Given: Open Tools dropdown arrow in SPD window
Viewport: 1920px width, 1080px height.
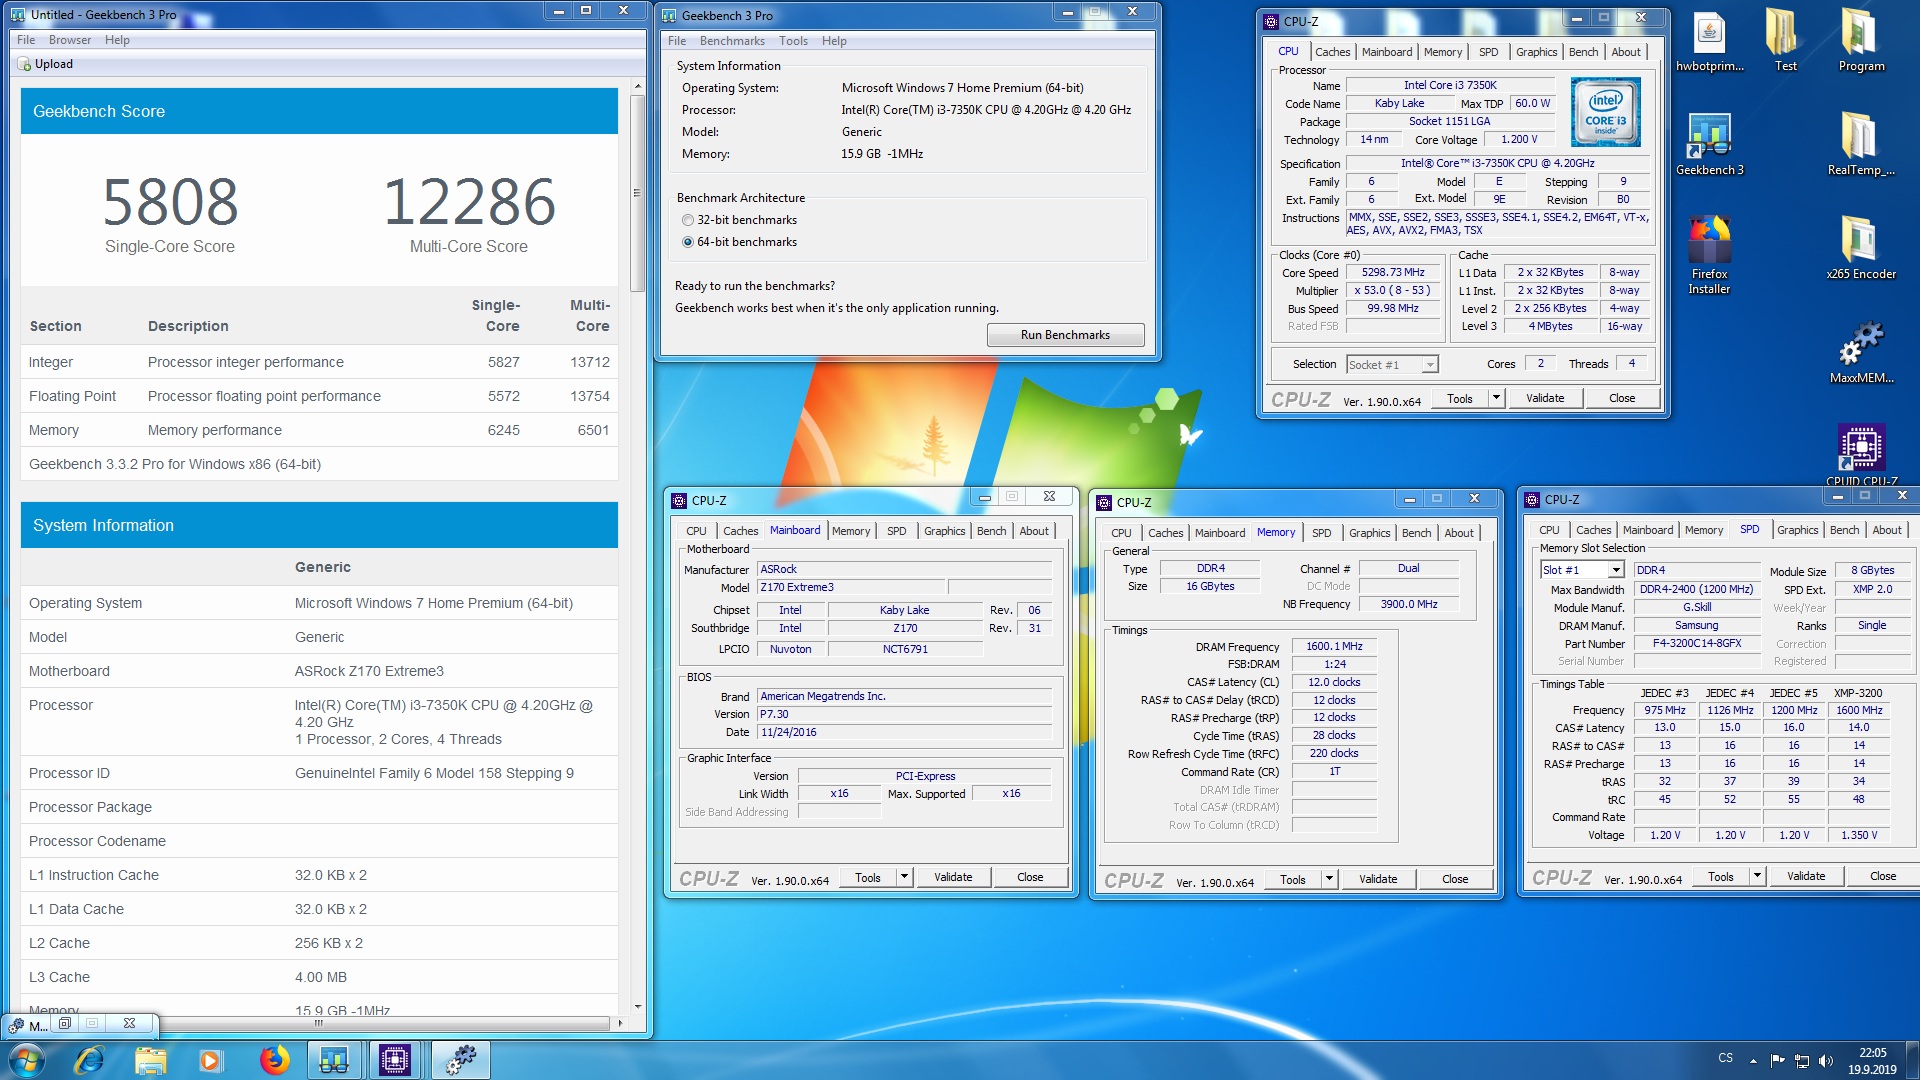Looking at the screenshot, I should (x=1757, y=876).
